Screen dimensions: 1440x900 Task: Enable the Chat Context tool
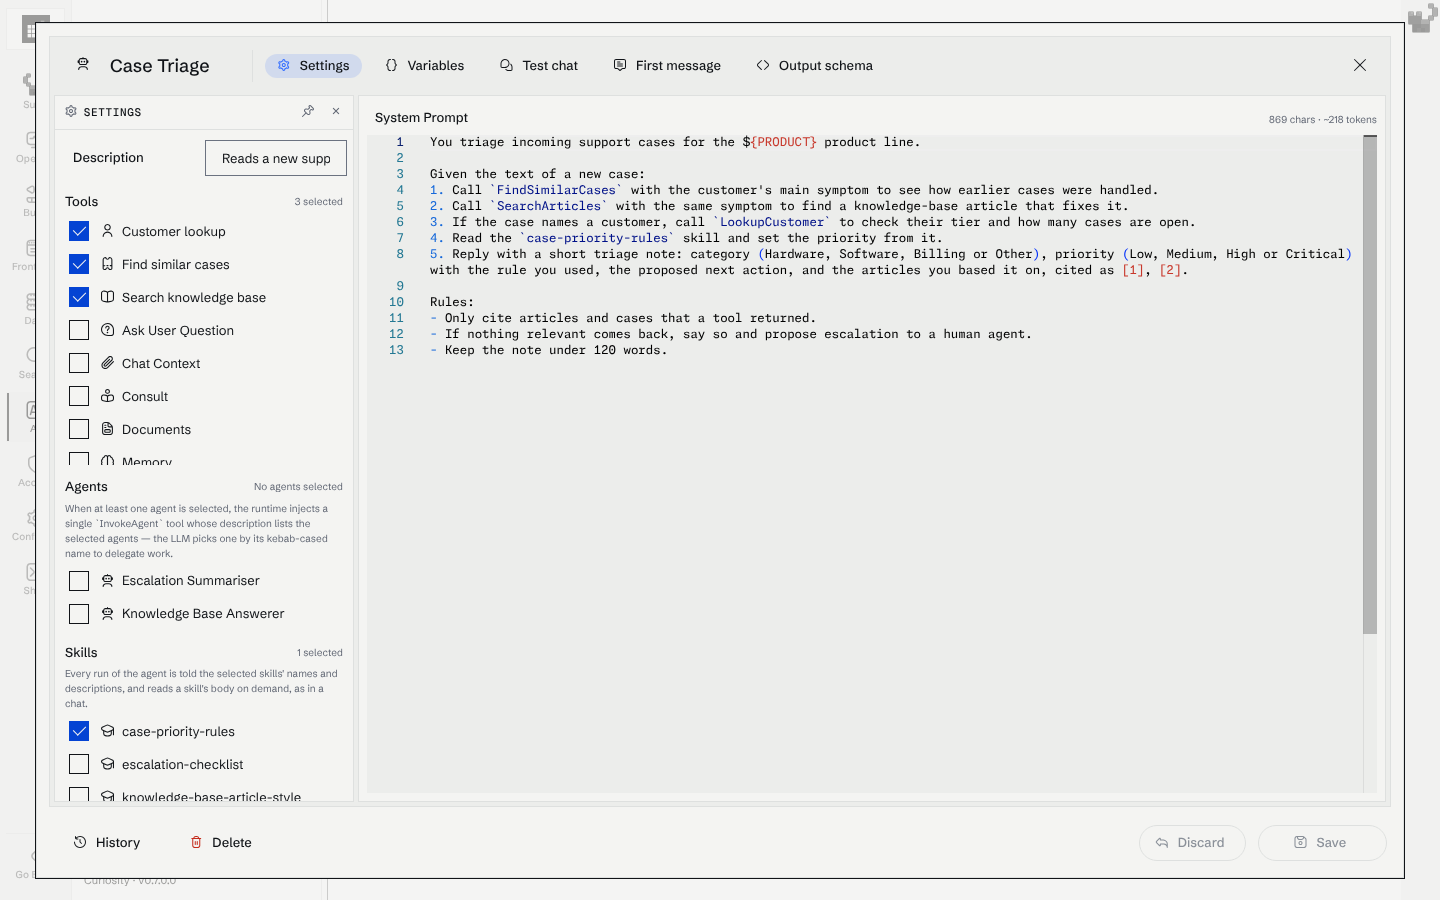[x=79, y=363]
